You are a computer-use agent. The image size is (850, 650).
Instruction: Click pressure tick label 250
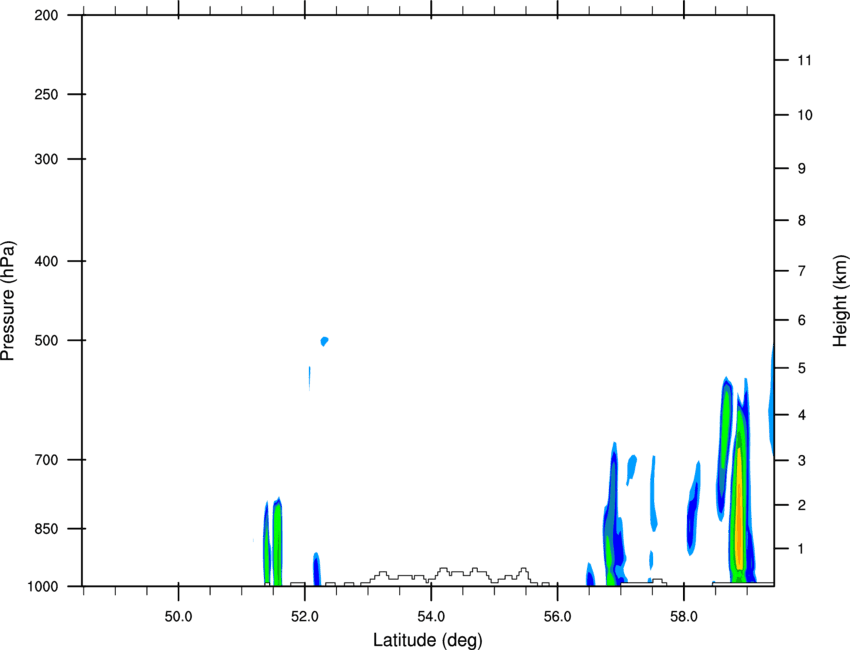pyautogui.click(x=46, y=94)
